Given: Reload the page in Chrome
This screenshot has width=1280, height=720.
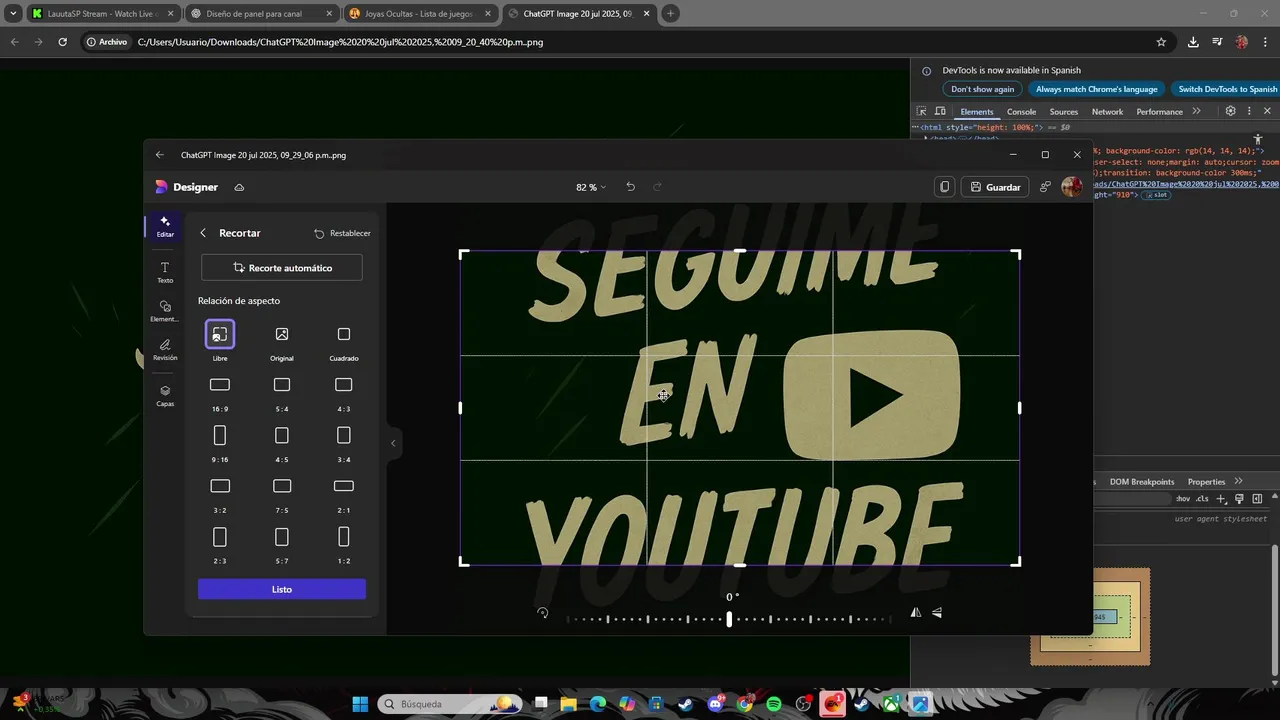Looking at the screenshot, I should (x=63, y=42).
